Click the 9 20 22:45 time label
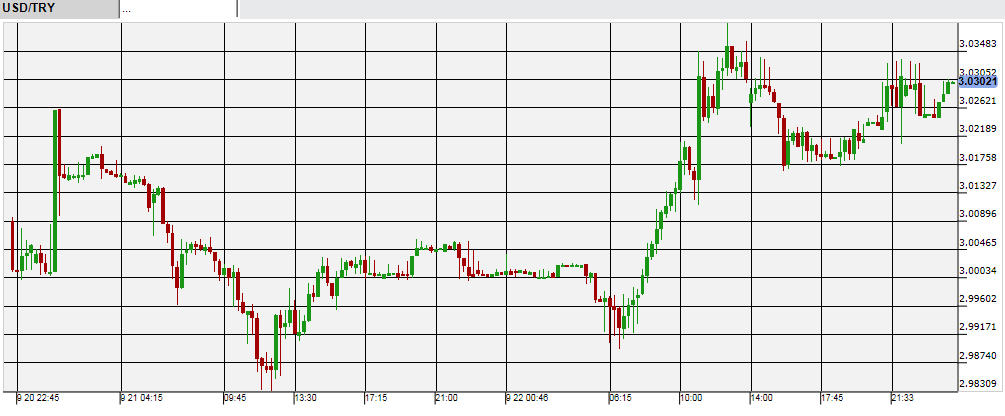This screenshot has width=1005, height=416. (x=40, y=397)
